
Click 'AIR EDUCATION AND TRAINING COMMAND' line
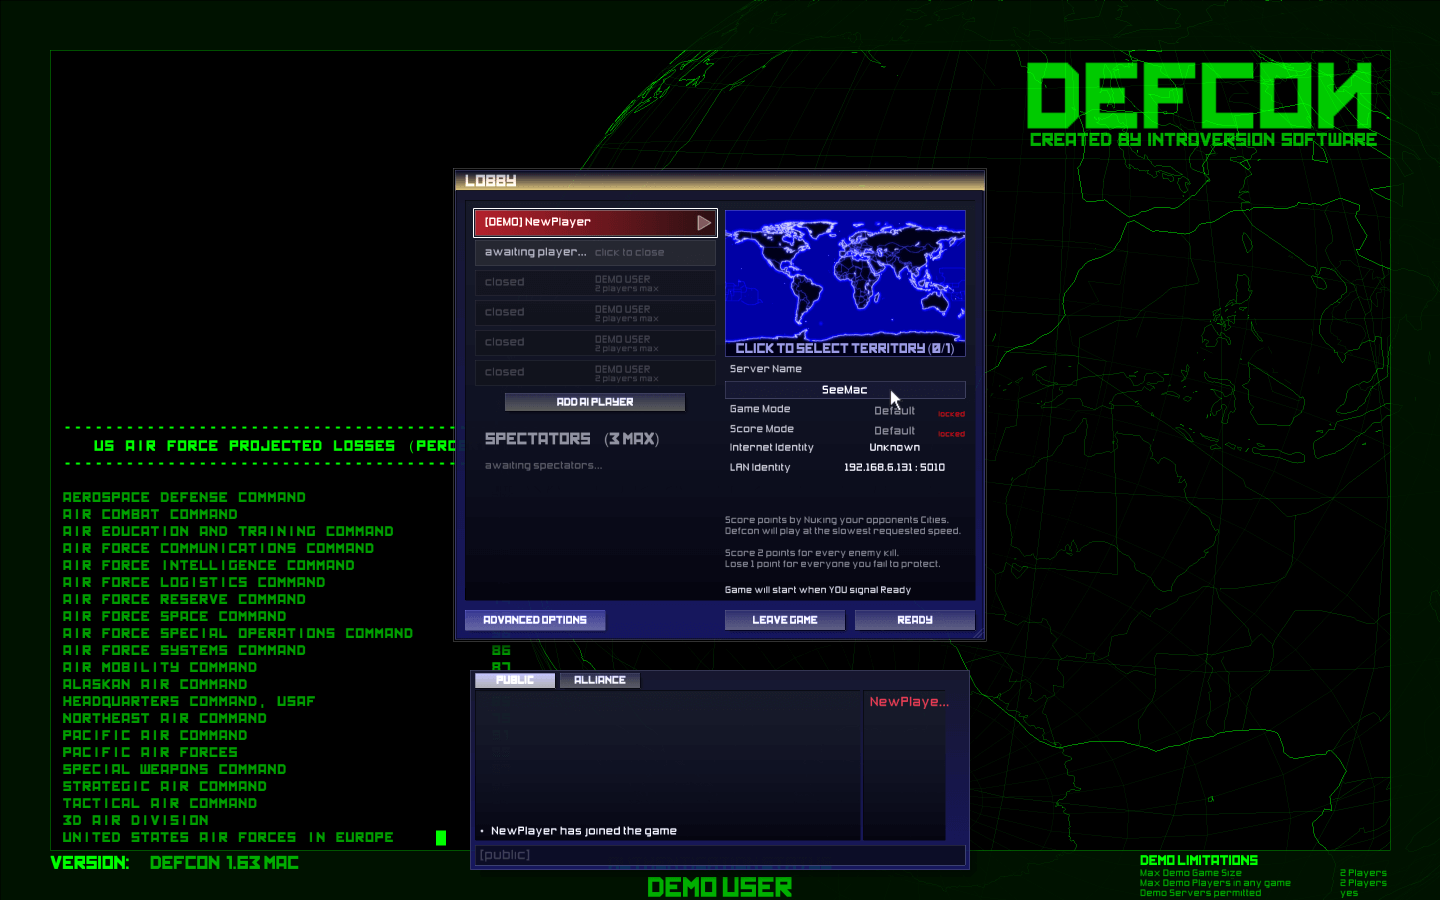tap(228, 531)
